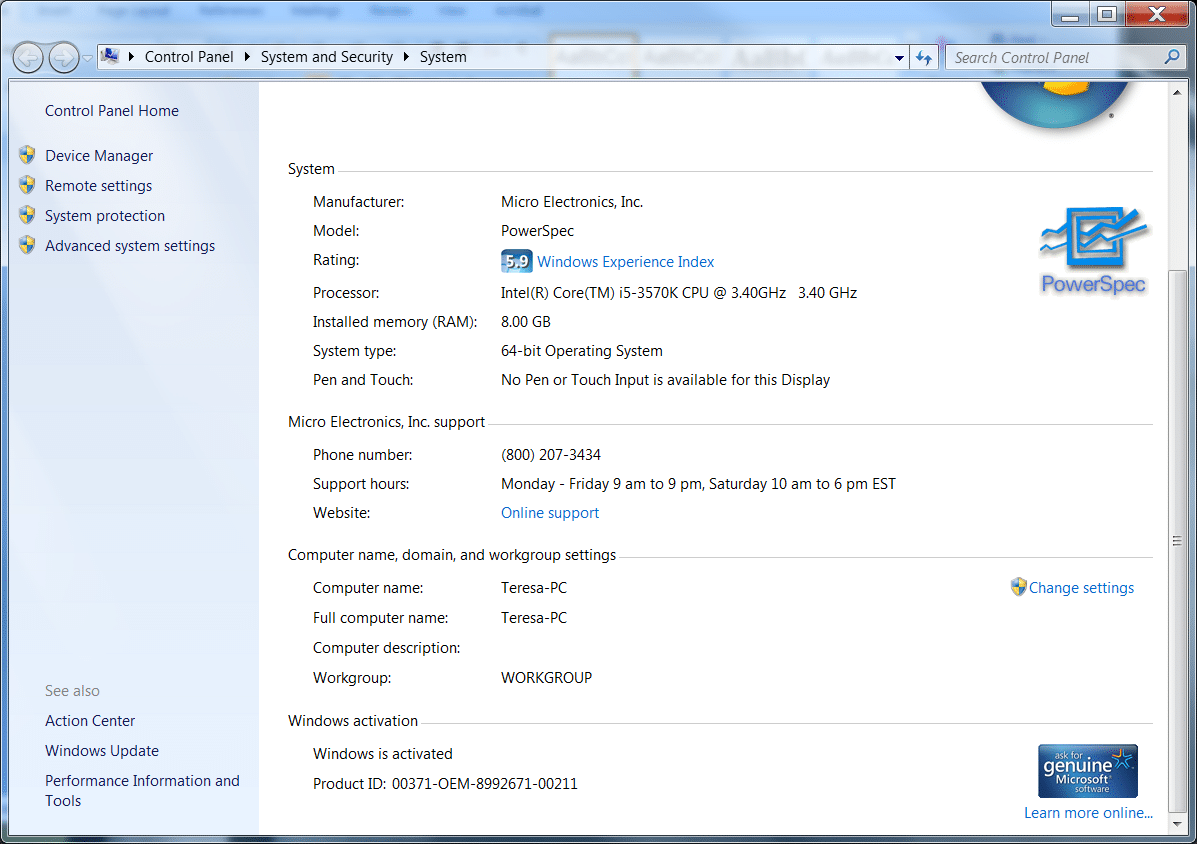Open Windows Update from See also
This screenshot has width=1197, height=844.
[x=102, y=751]
